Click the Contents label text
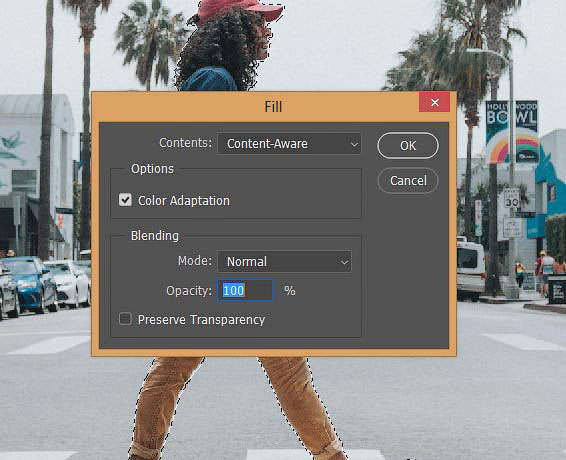The image size is (566, 460). click(186, 143)
